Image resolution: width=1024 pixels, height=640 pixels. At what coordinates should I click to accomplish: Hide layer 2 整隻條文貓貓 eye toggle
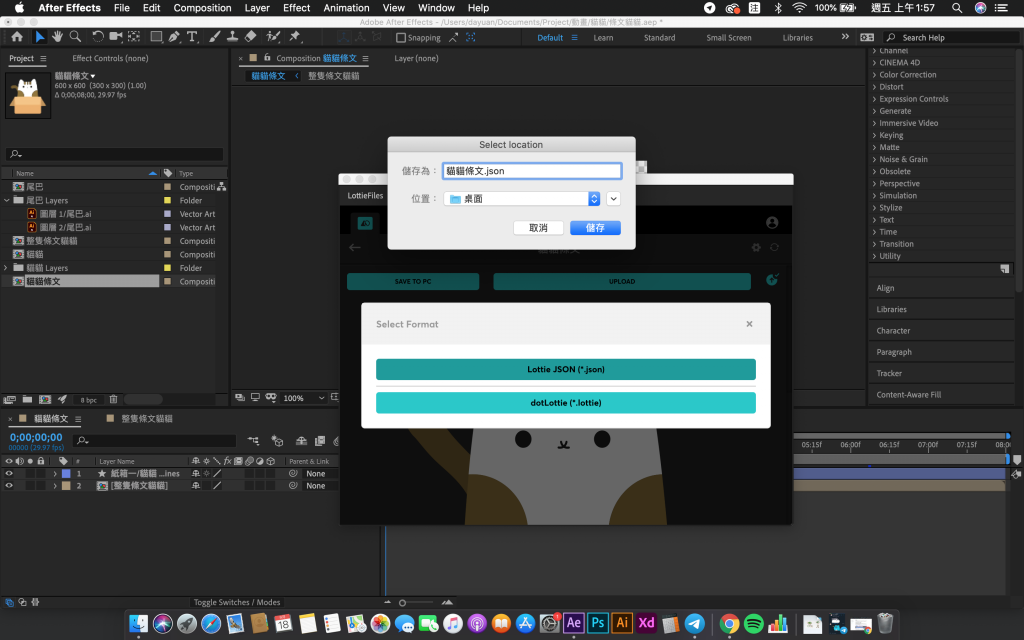[9, 486]
